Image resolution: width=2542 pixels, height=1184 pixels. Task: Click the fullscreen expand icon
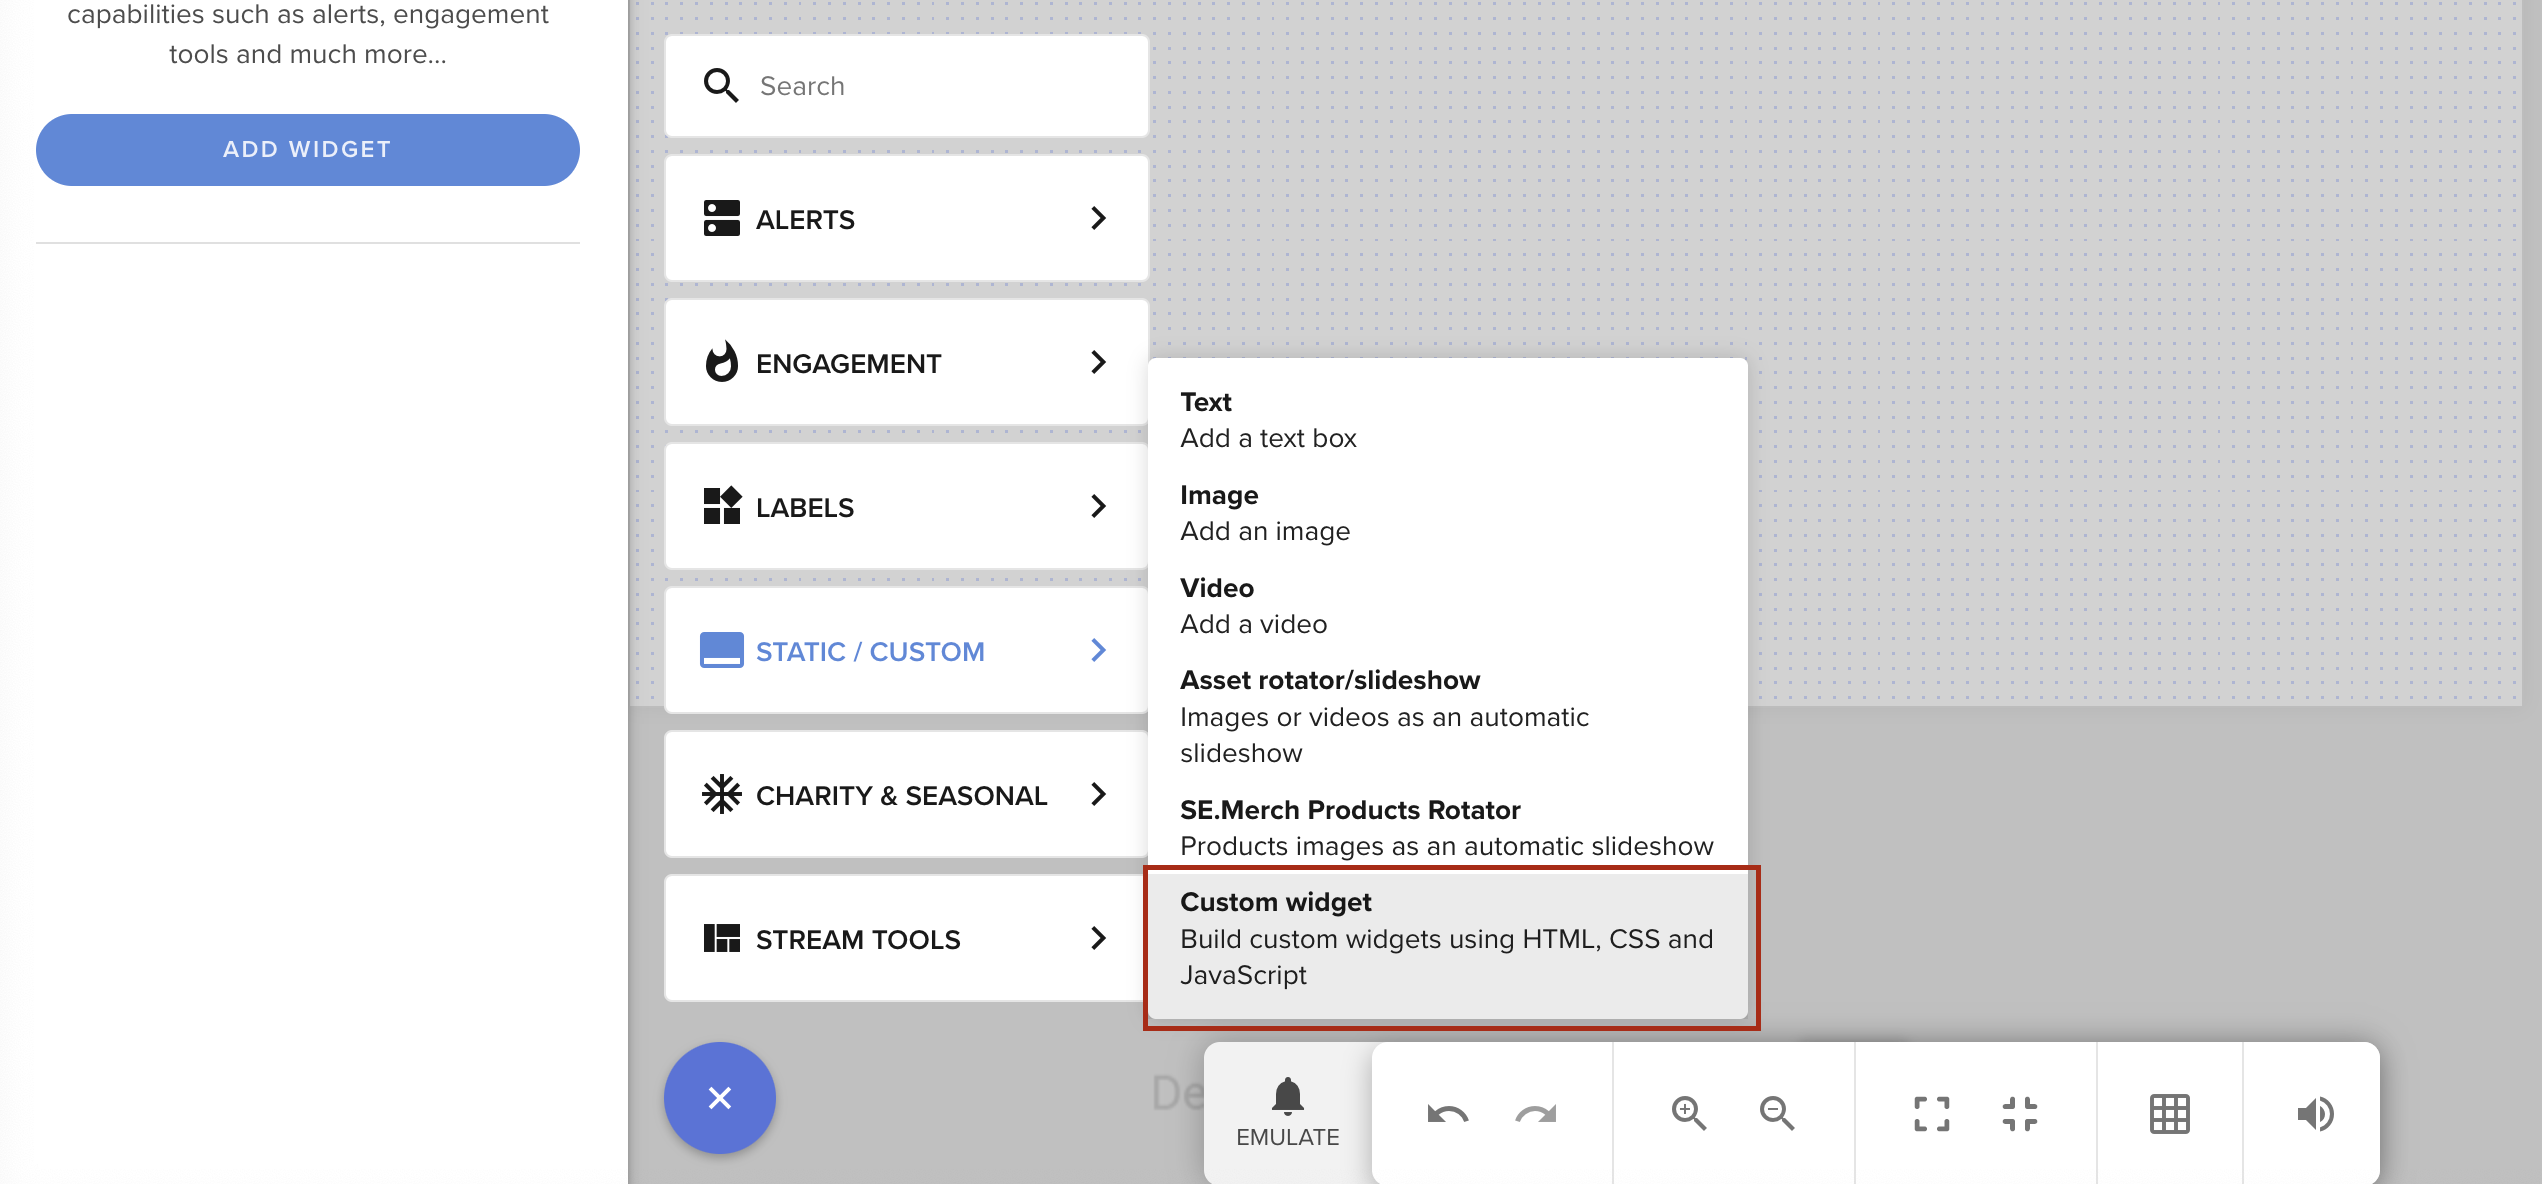1931,1113
